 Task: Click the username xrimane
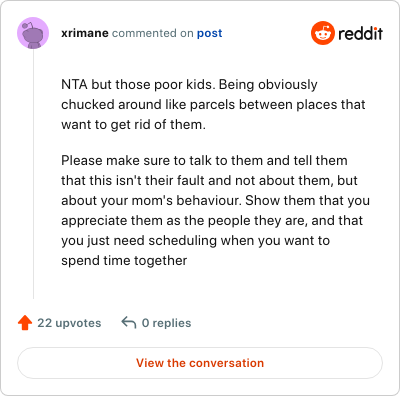pyautogui.click(x=85, y=33)
